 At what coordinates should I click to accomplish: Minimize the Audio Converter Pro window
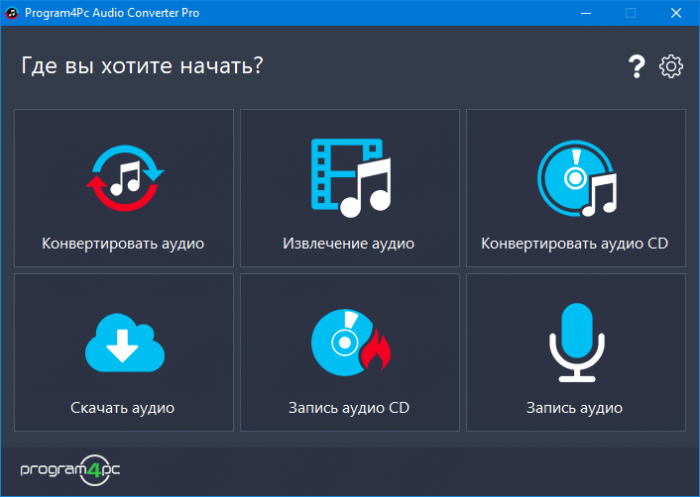click(585, 13)
